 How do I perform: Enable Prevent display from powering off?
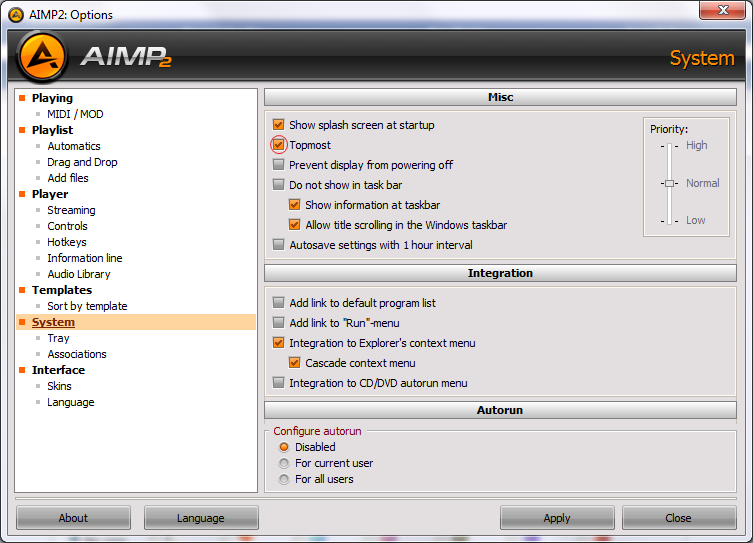click(x=279, y=165)
